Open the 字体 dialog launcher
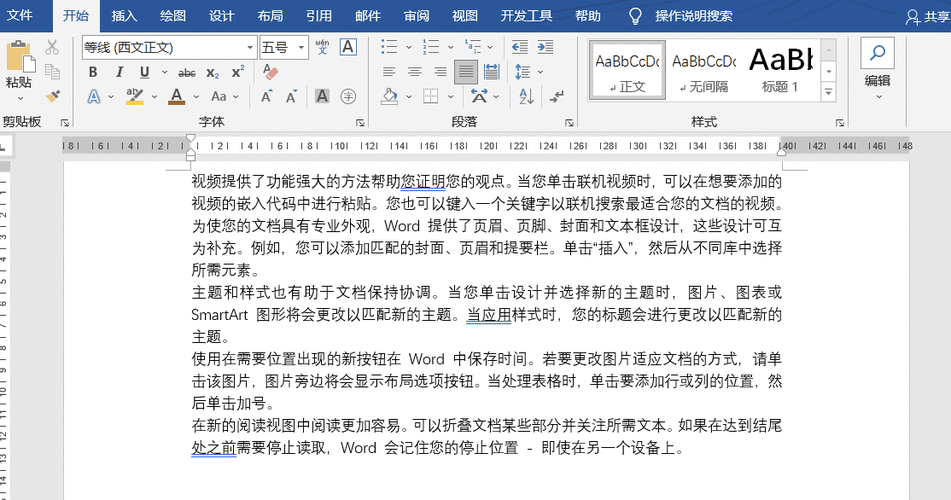This screenshot has height=500, width=951. (360, 123)
